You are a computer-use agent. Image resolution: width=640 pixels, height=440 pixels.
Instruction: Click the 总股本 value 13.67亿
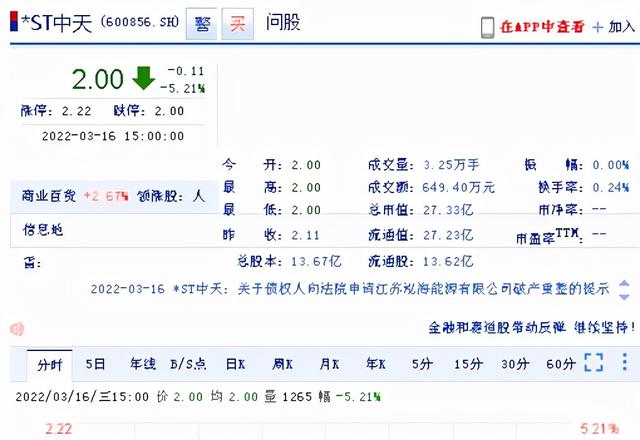pos(316,261)
